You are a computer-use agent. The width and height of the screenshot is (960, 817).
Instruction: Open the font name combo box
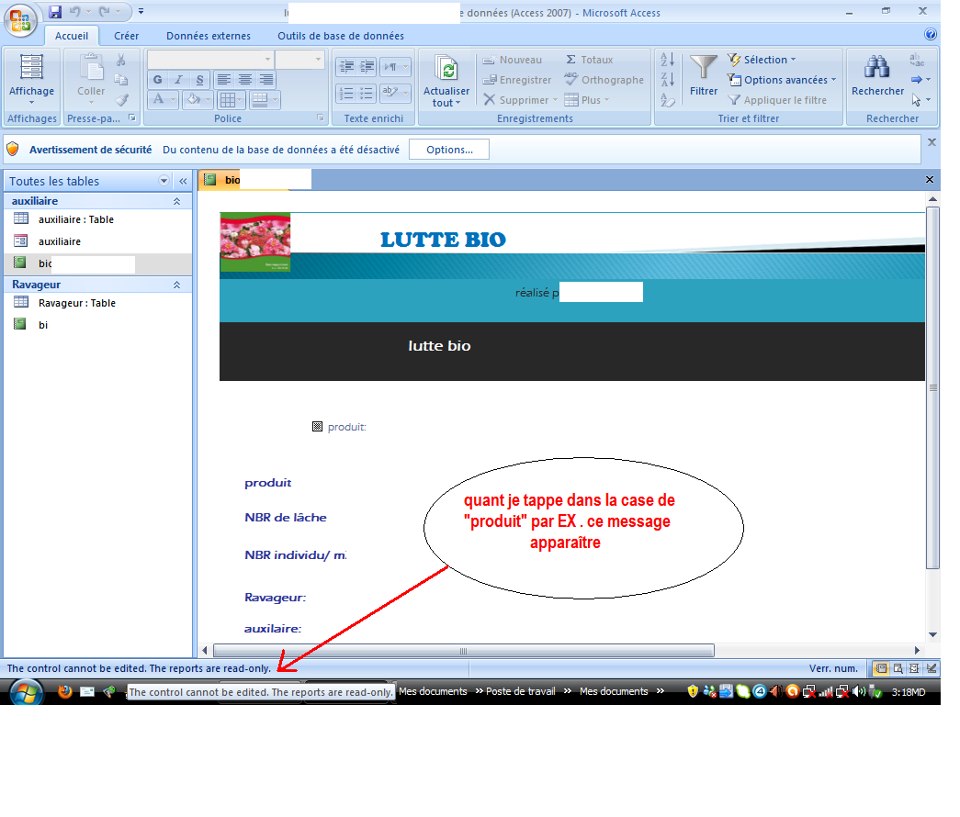pyautogui.click(x=210, y=59)
